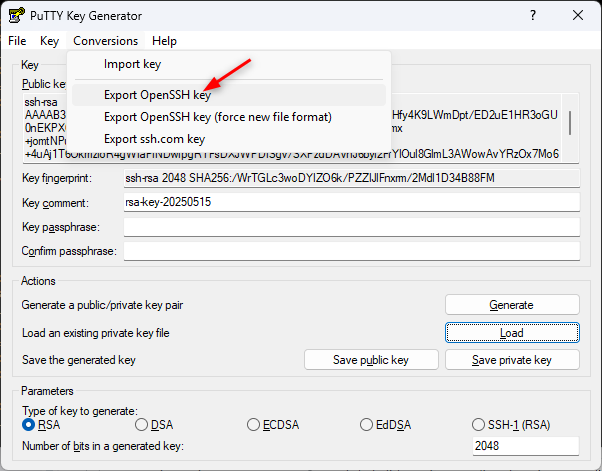This screenshot has height=471, width=602.
Task: Click the PuTTY Key Generator title bar icon
Action: point(17,15)
